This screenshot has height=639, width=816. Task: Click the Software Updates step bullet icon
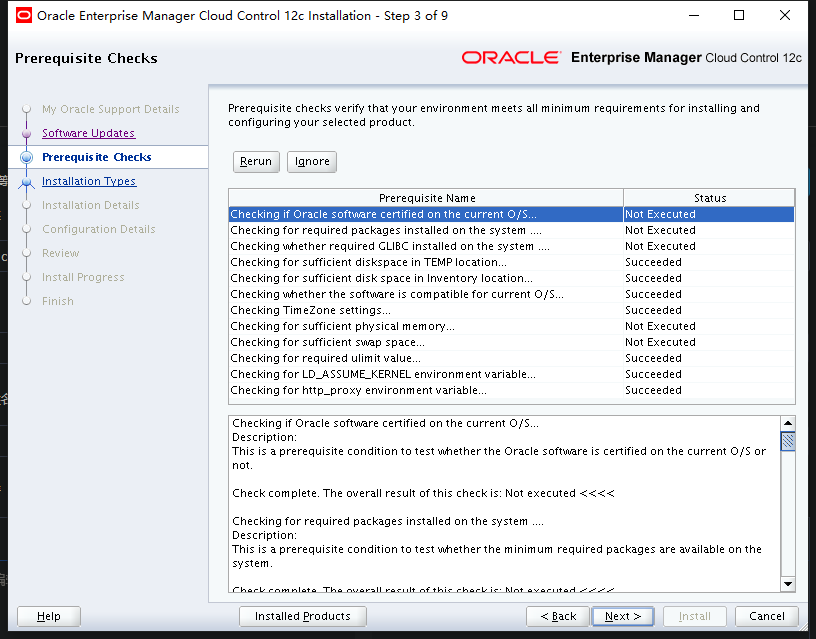[x=27, y=133]
